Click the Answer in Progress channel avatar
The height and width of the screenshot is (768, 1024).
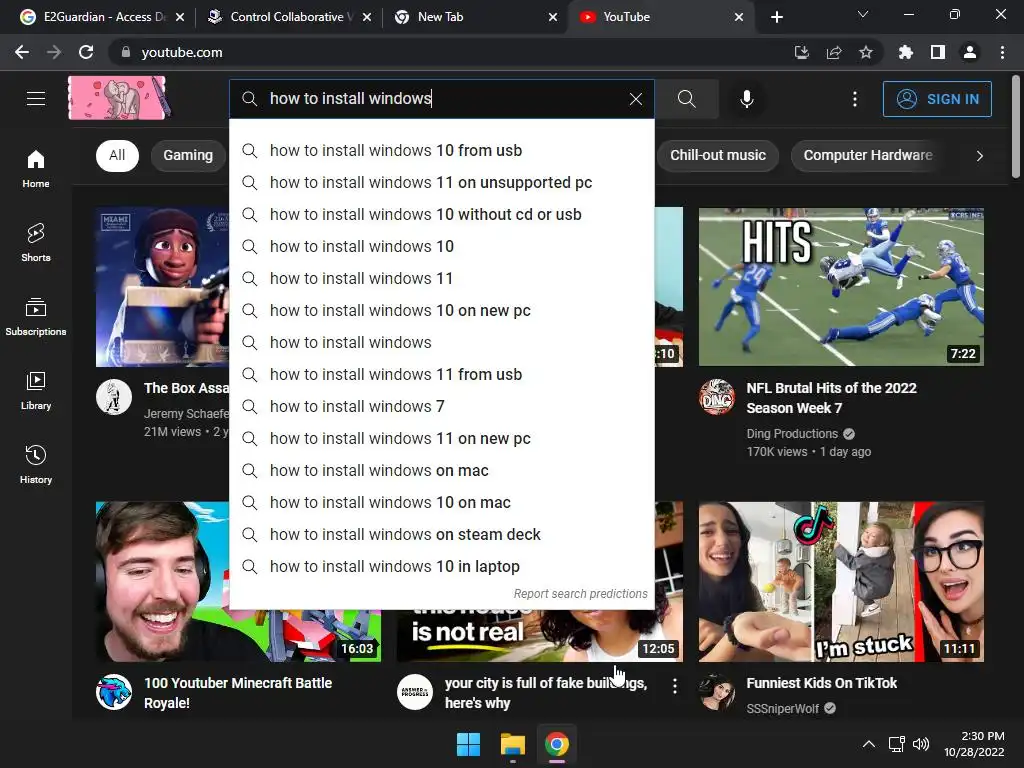[x=415, y=692]
